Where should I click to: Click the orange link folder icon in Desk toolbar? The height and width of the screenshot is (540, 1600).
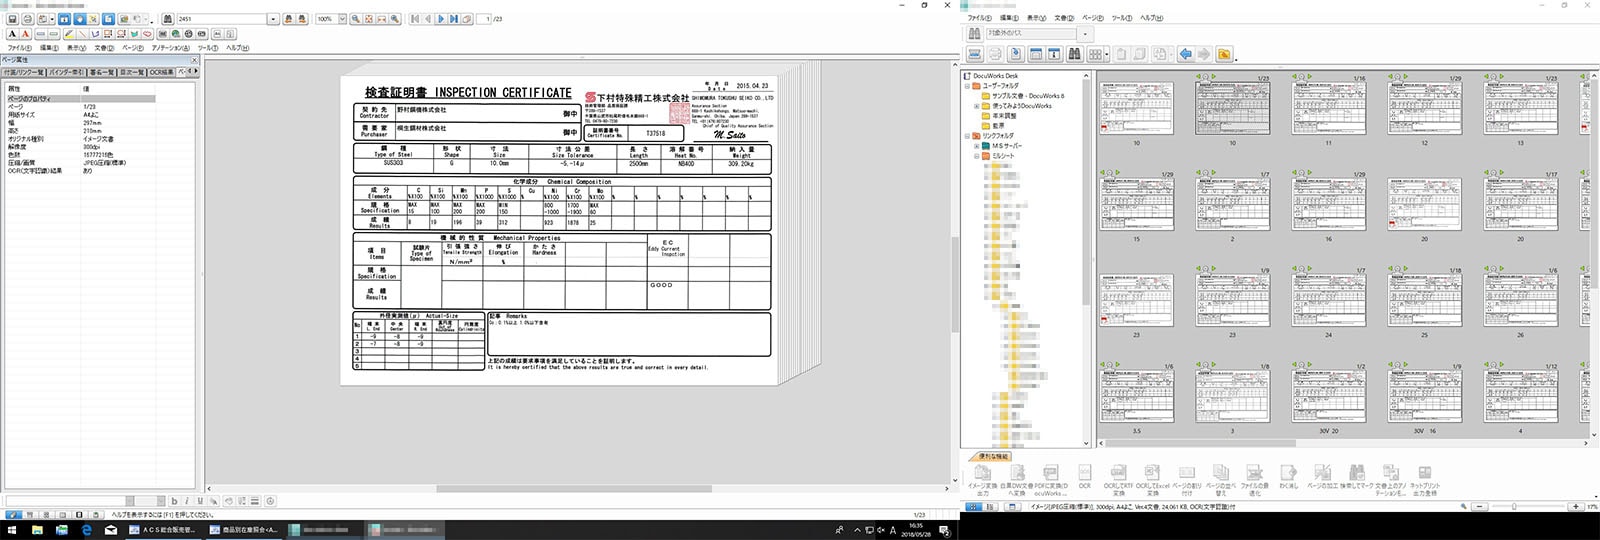1224,54
